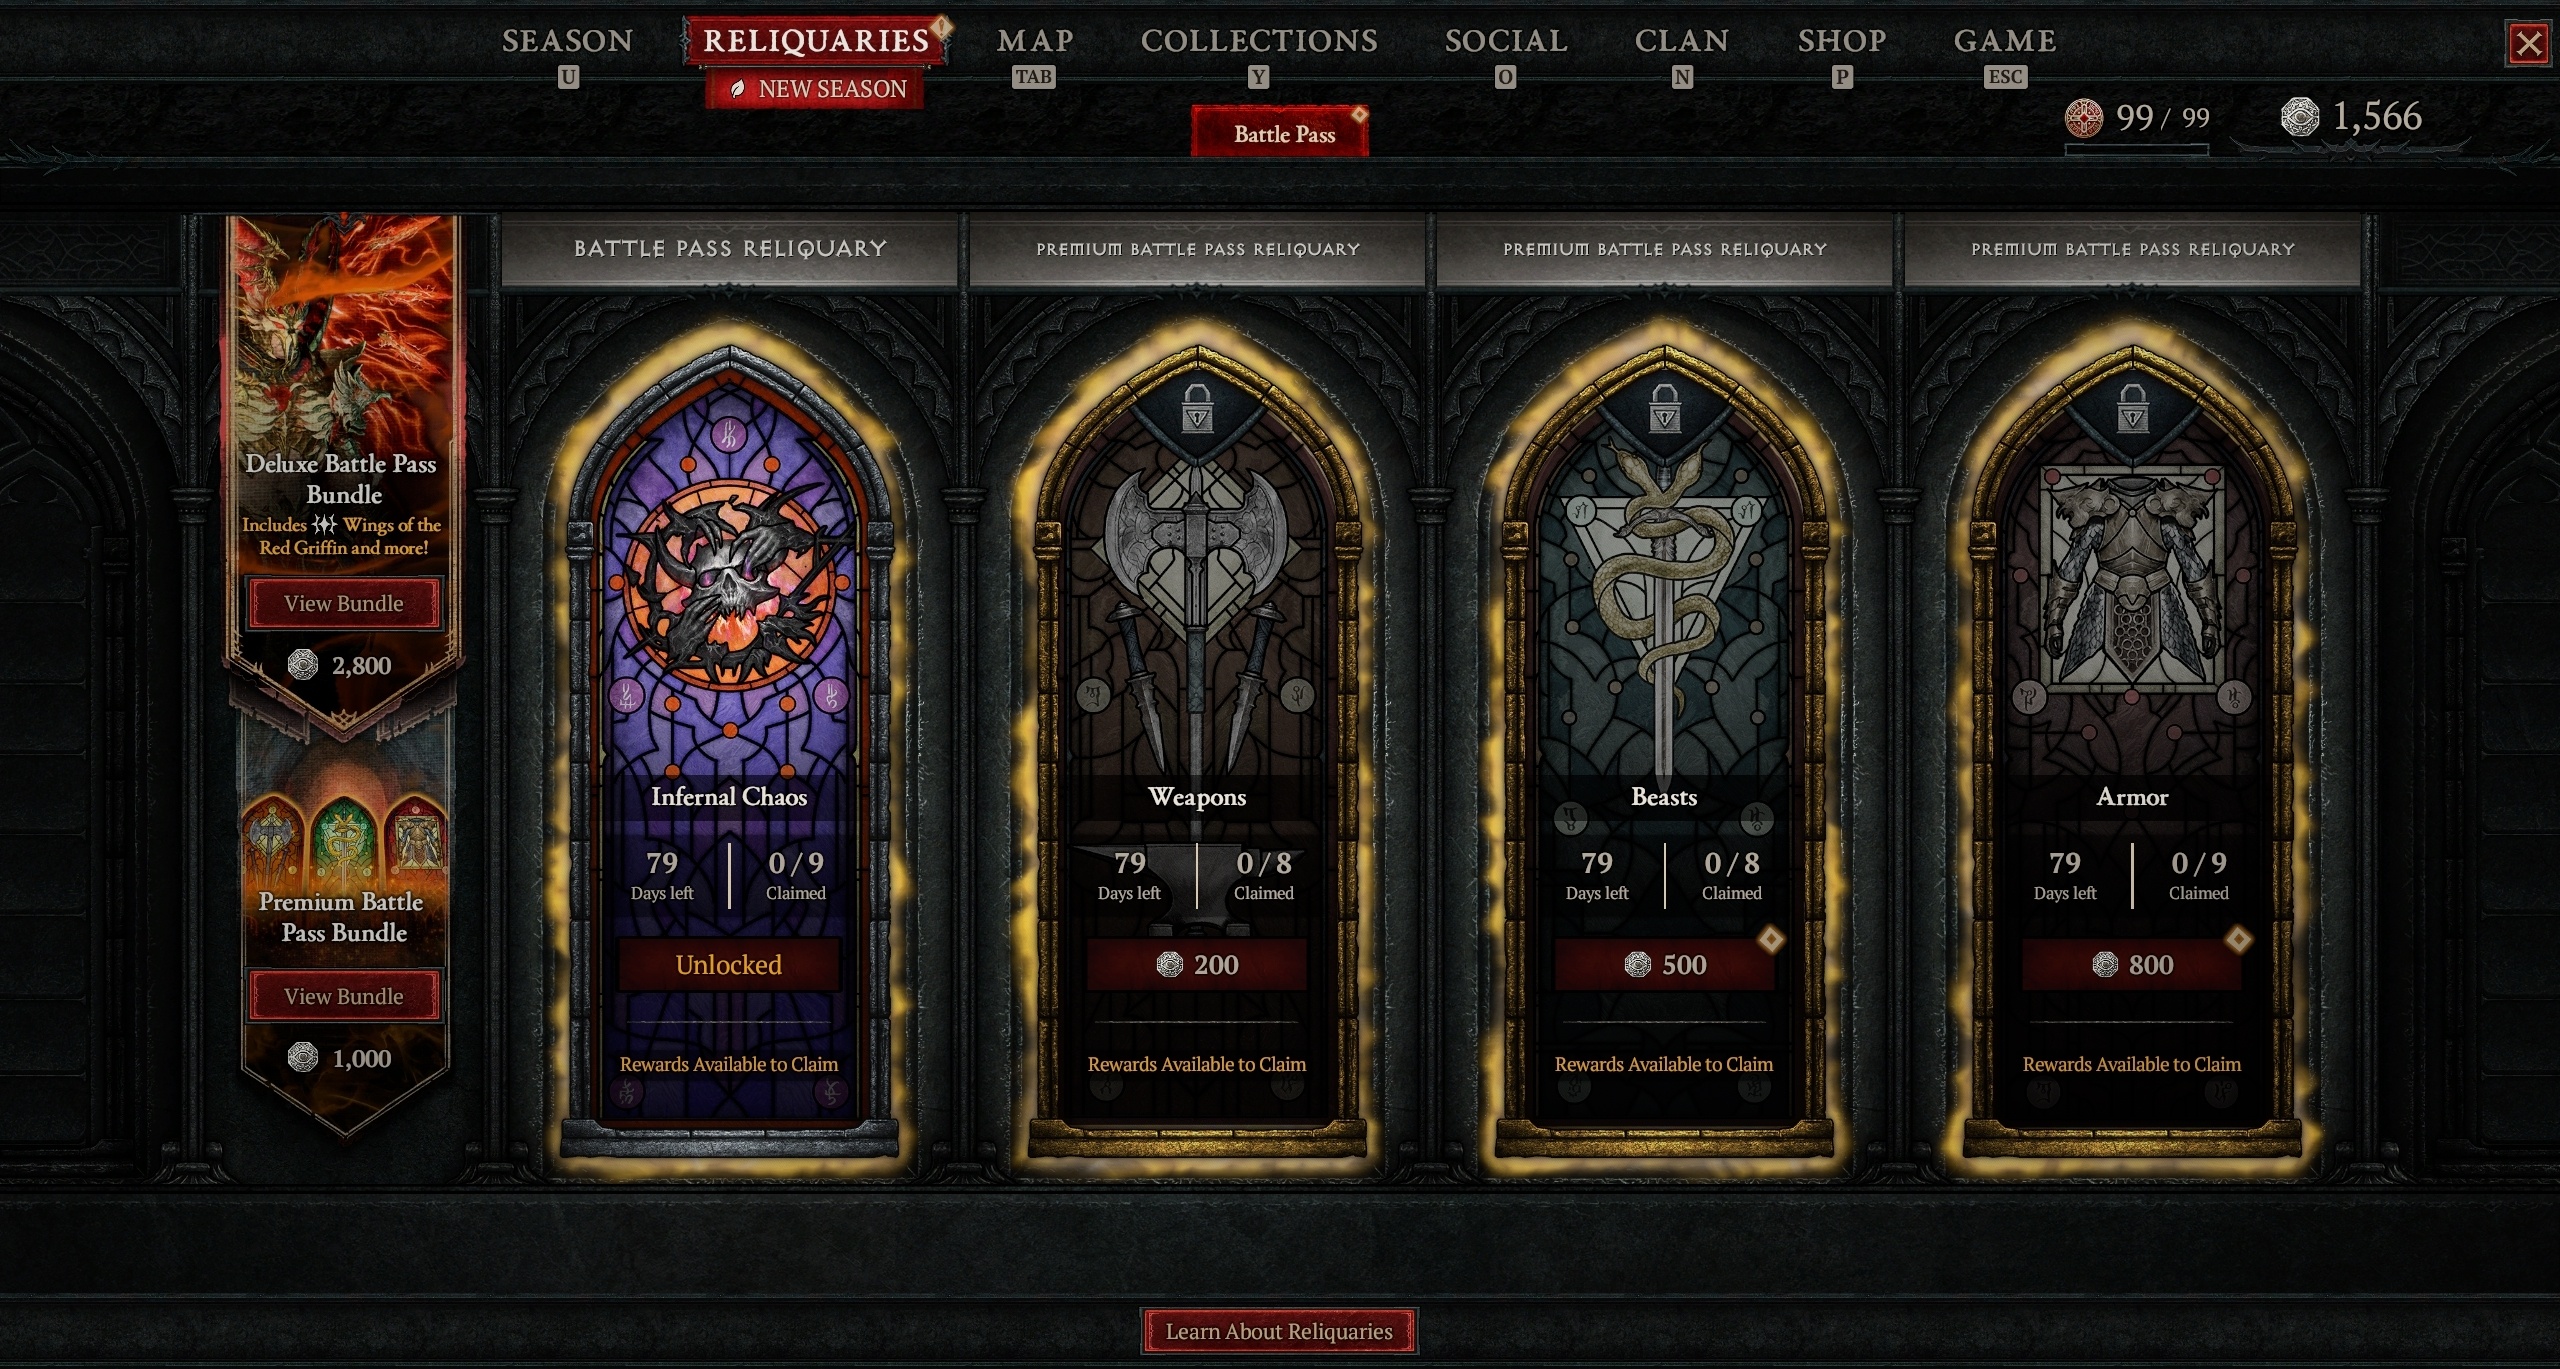Purchase Armor reliquary for 800 platinum
The height and width of the screenshot is (1369, 2560).
[2132, 964]
